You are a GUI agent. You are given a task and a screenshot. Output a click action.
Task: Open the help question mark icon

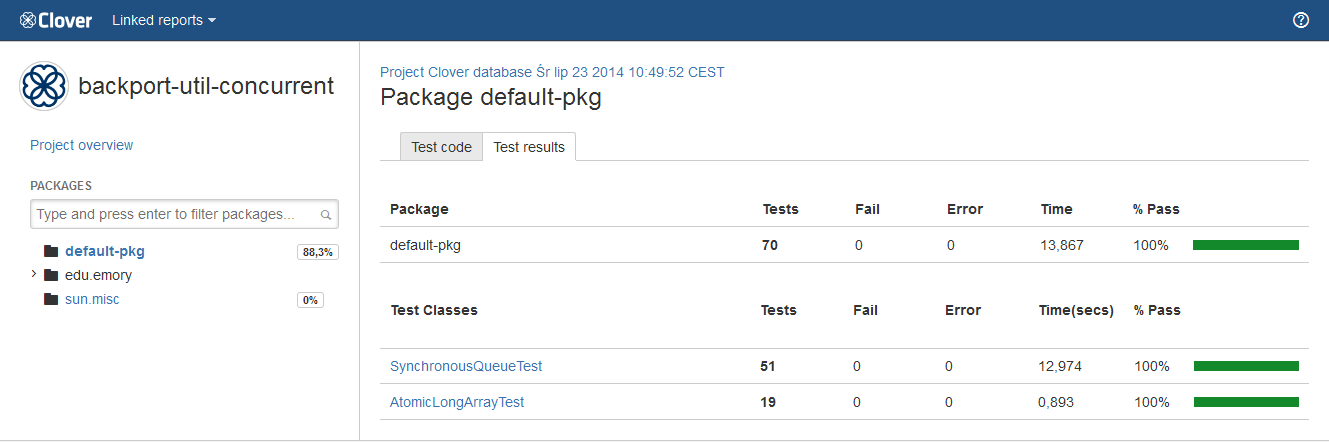pos(1301,20)
